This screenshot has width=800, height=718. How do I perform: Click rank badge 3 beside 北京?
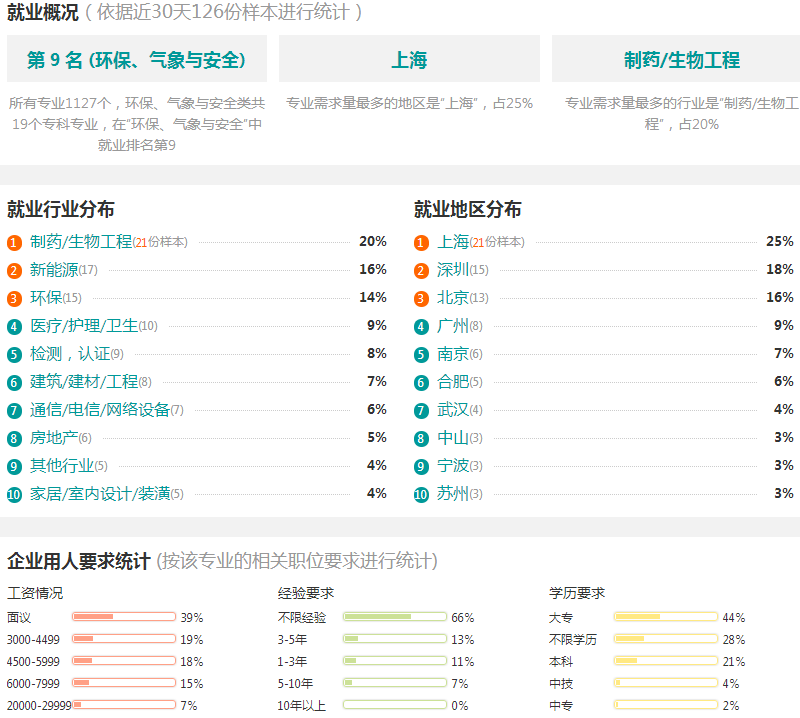pos(421,299)
